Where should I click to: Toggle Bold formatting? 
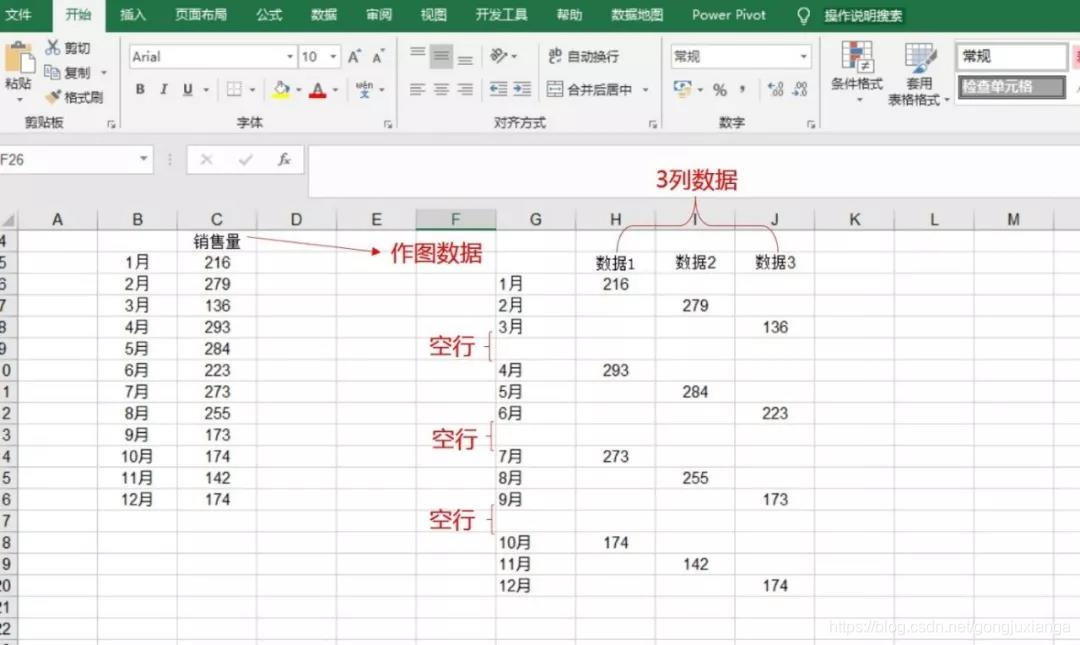141,90
